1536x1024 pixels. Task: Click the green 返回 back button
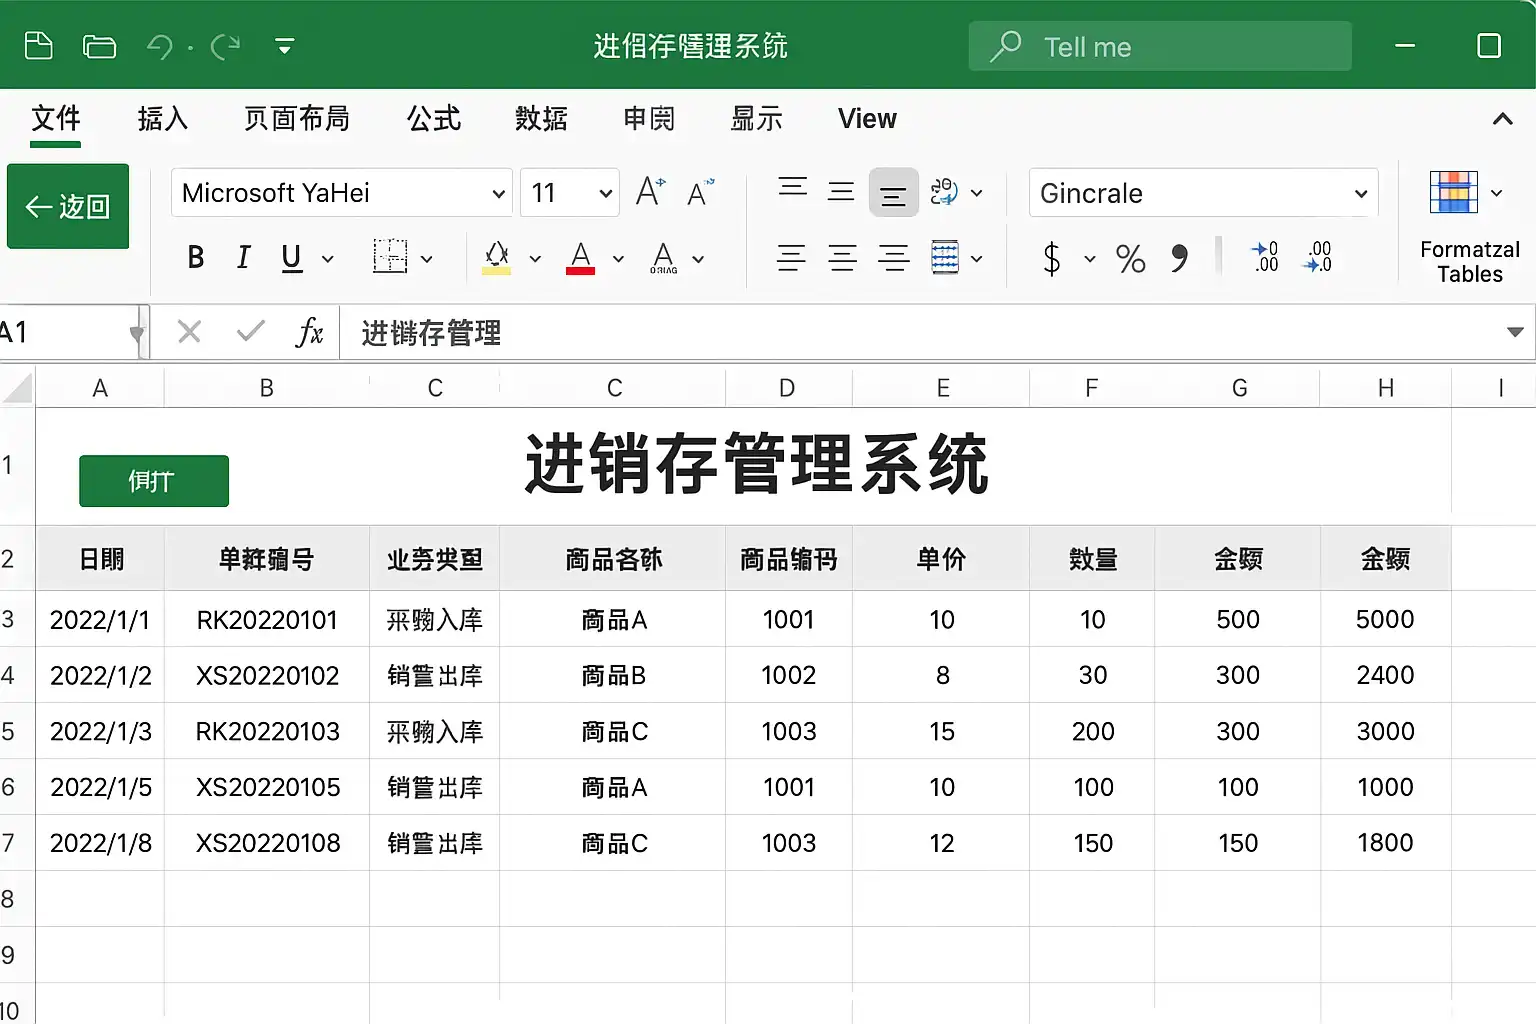68,206
